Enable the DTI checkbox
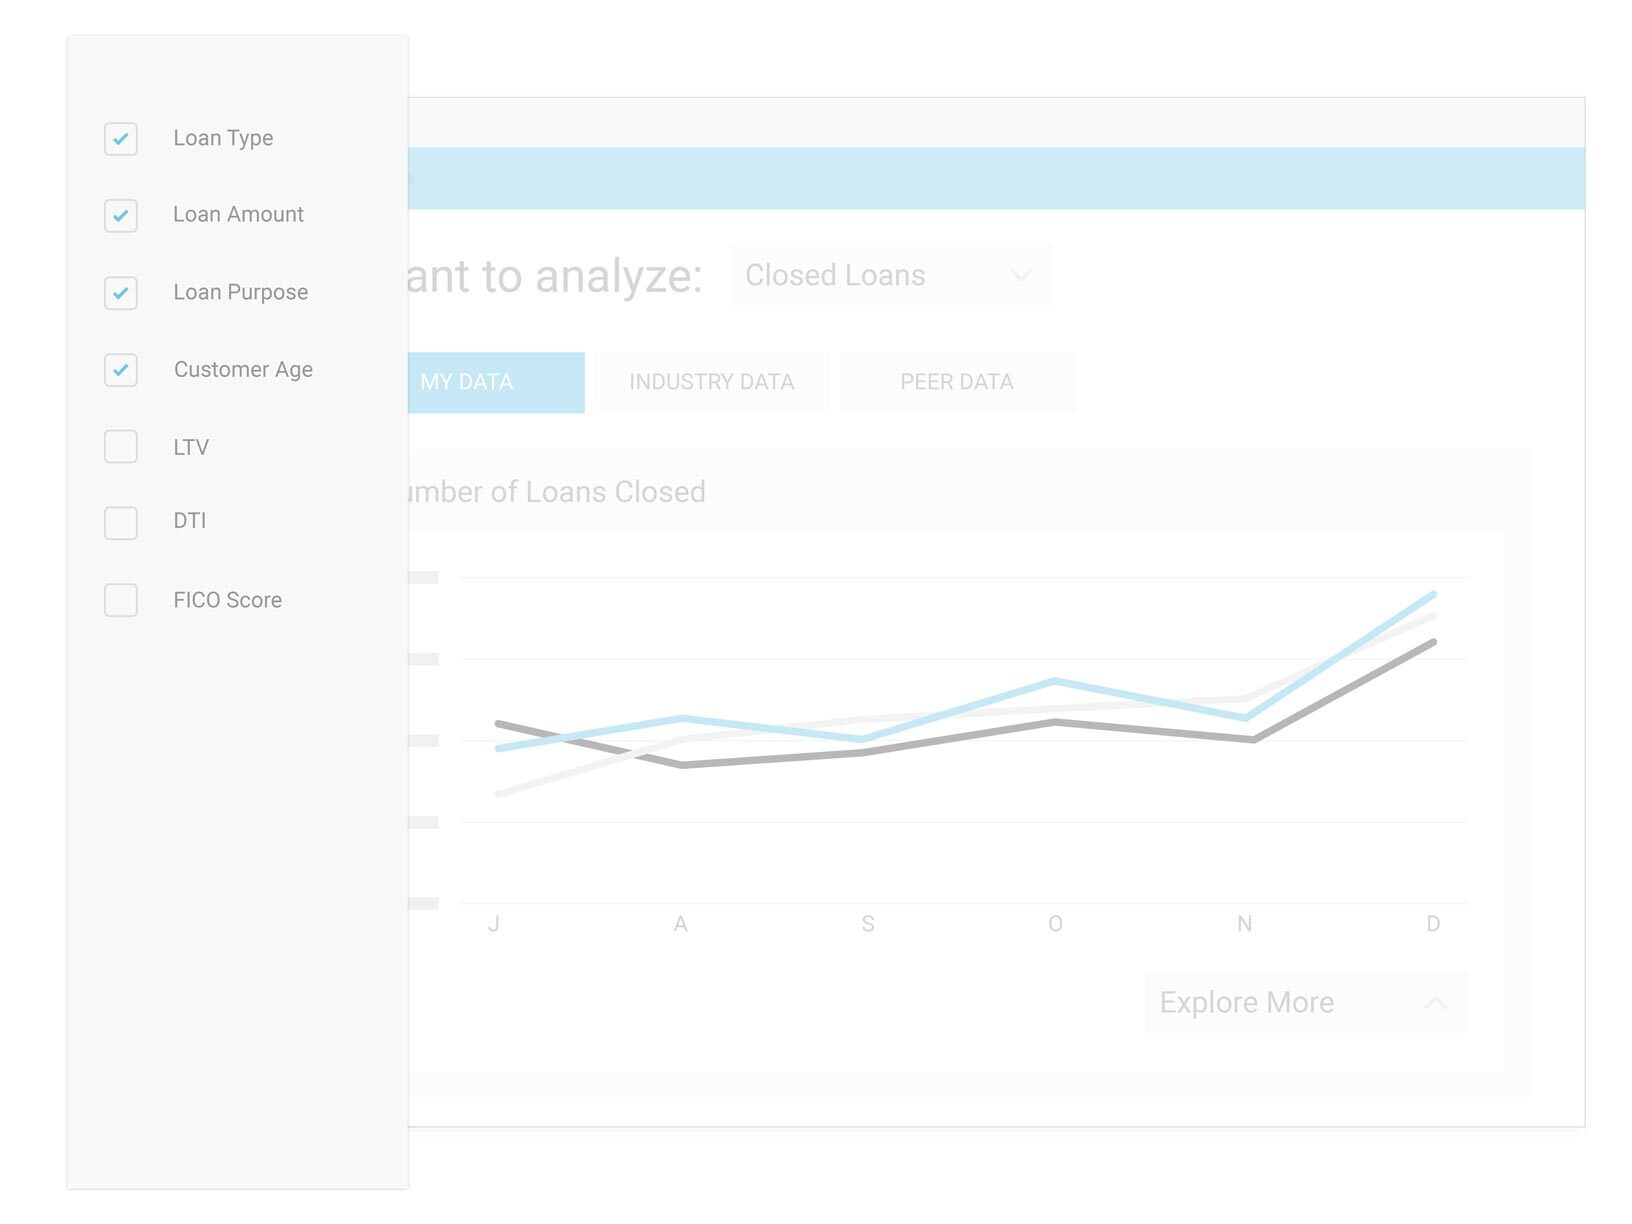The width and height of the screenshot is (1632, 1224). coord(121,522)
